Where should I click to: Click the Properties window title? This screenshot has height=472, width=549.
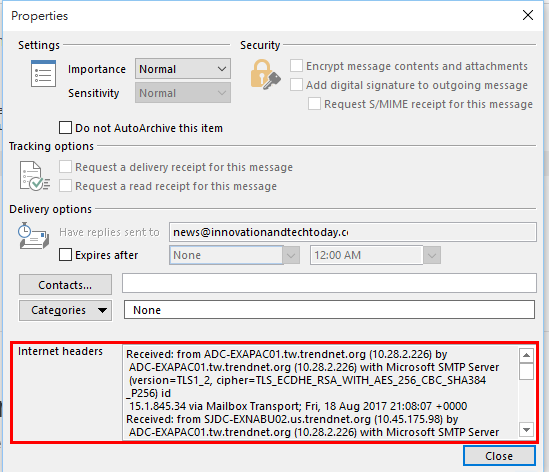[40, 16]
